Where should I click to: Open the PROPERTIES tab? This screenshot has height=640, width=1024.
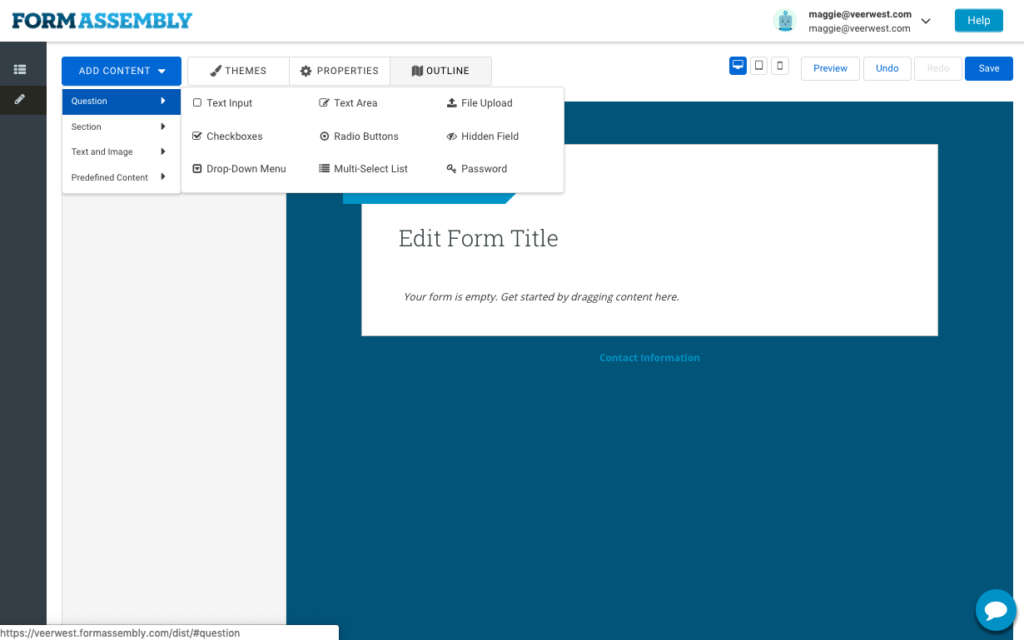339,71
